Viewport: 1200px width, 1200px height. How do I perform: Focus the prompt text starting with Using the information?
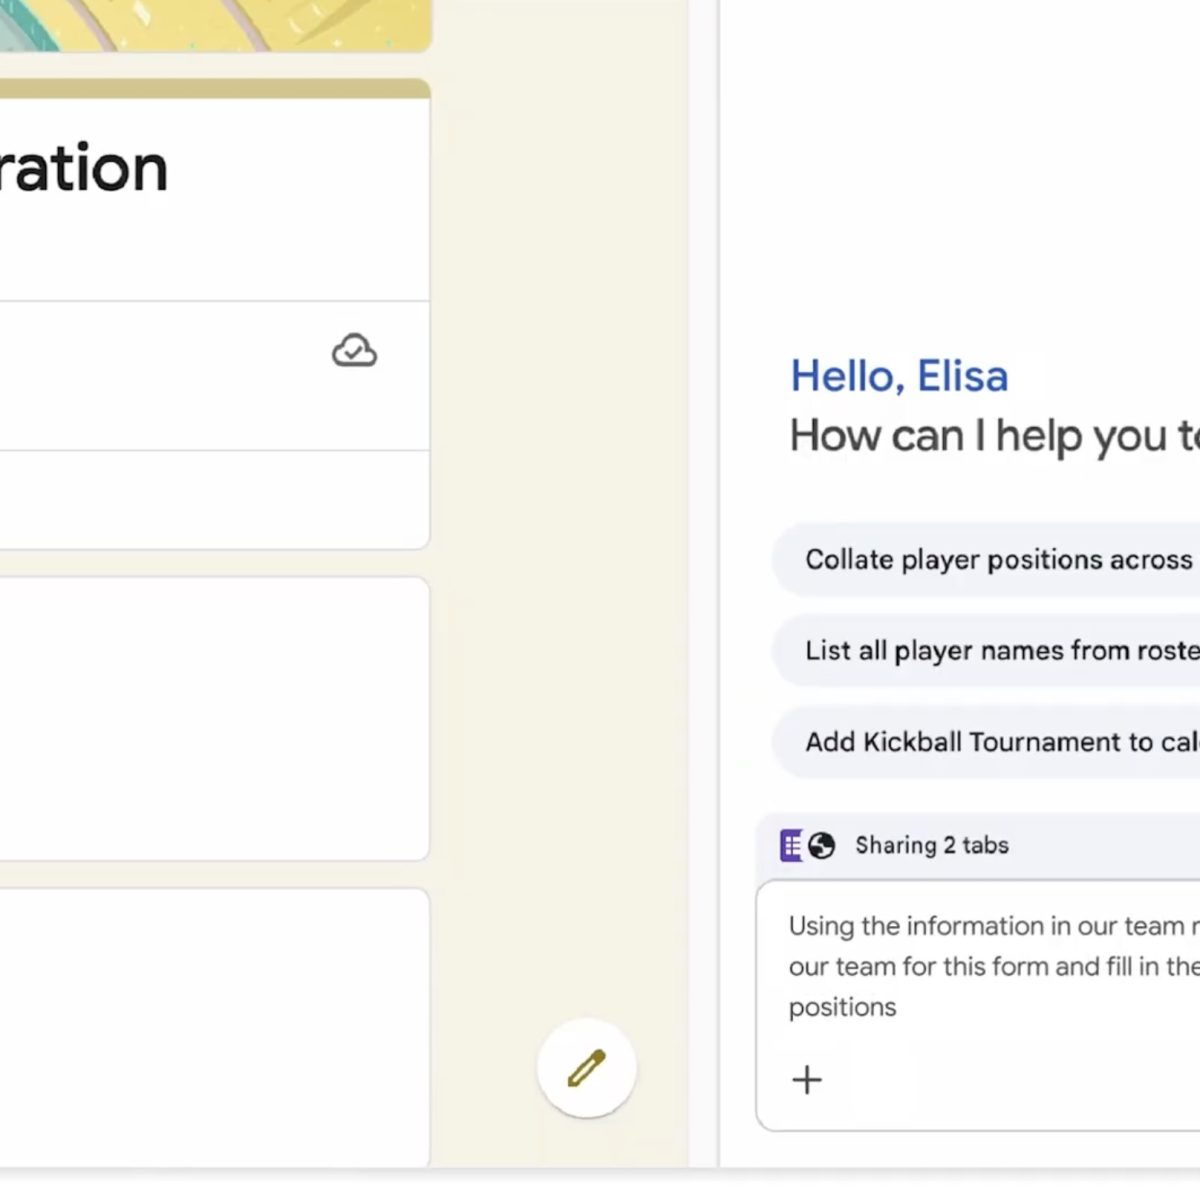[x=992, y=965]
